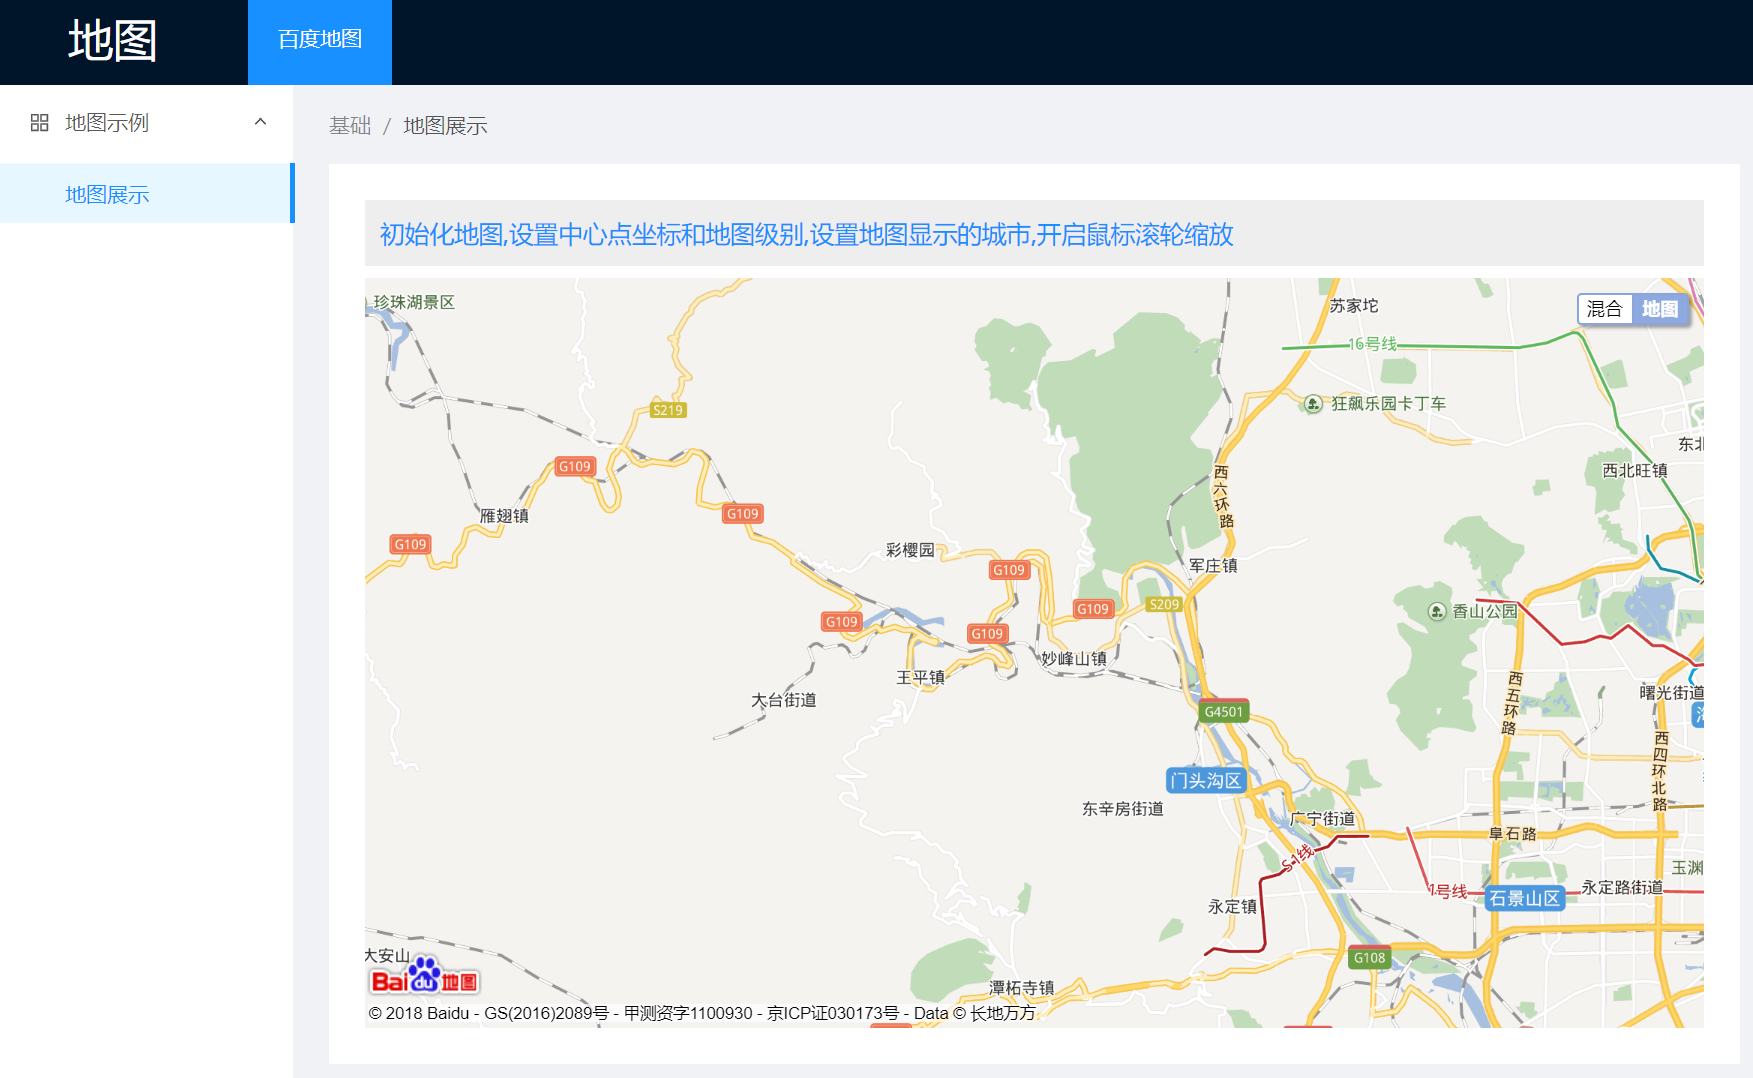Click the S219 road shield

point(667,410)
